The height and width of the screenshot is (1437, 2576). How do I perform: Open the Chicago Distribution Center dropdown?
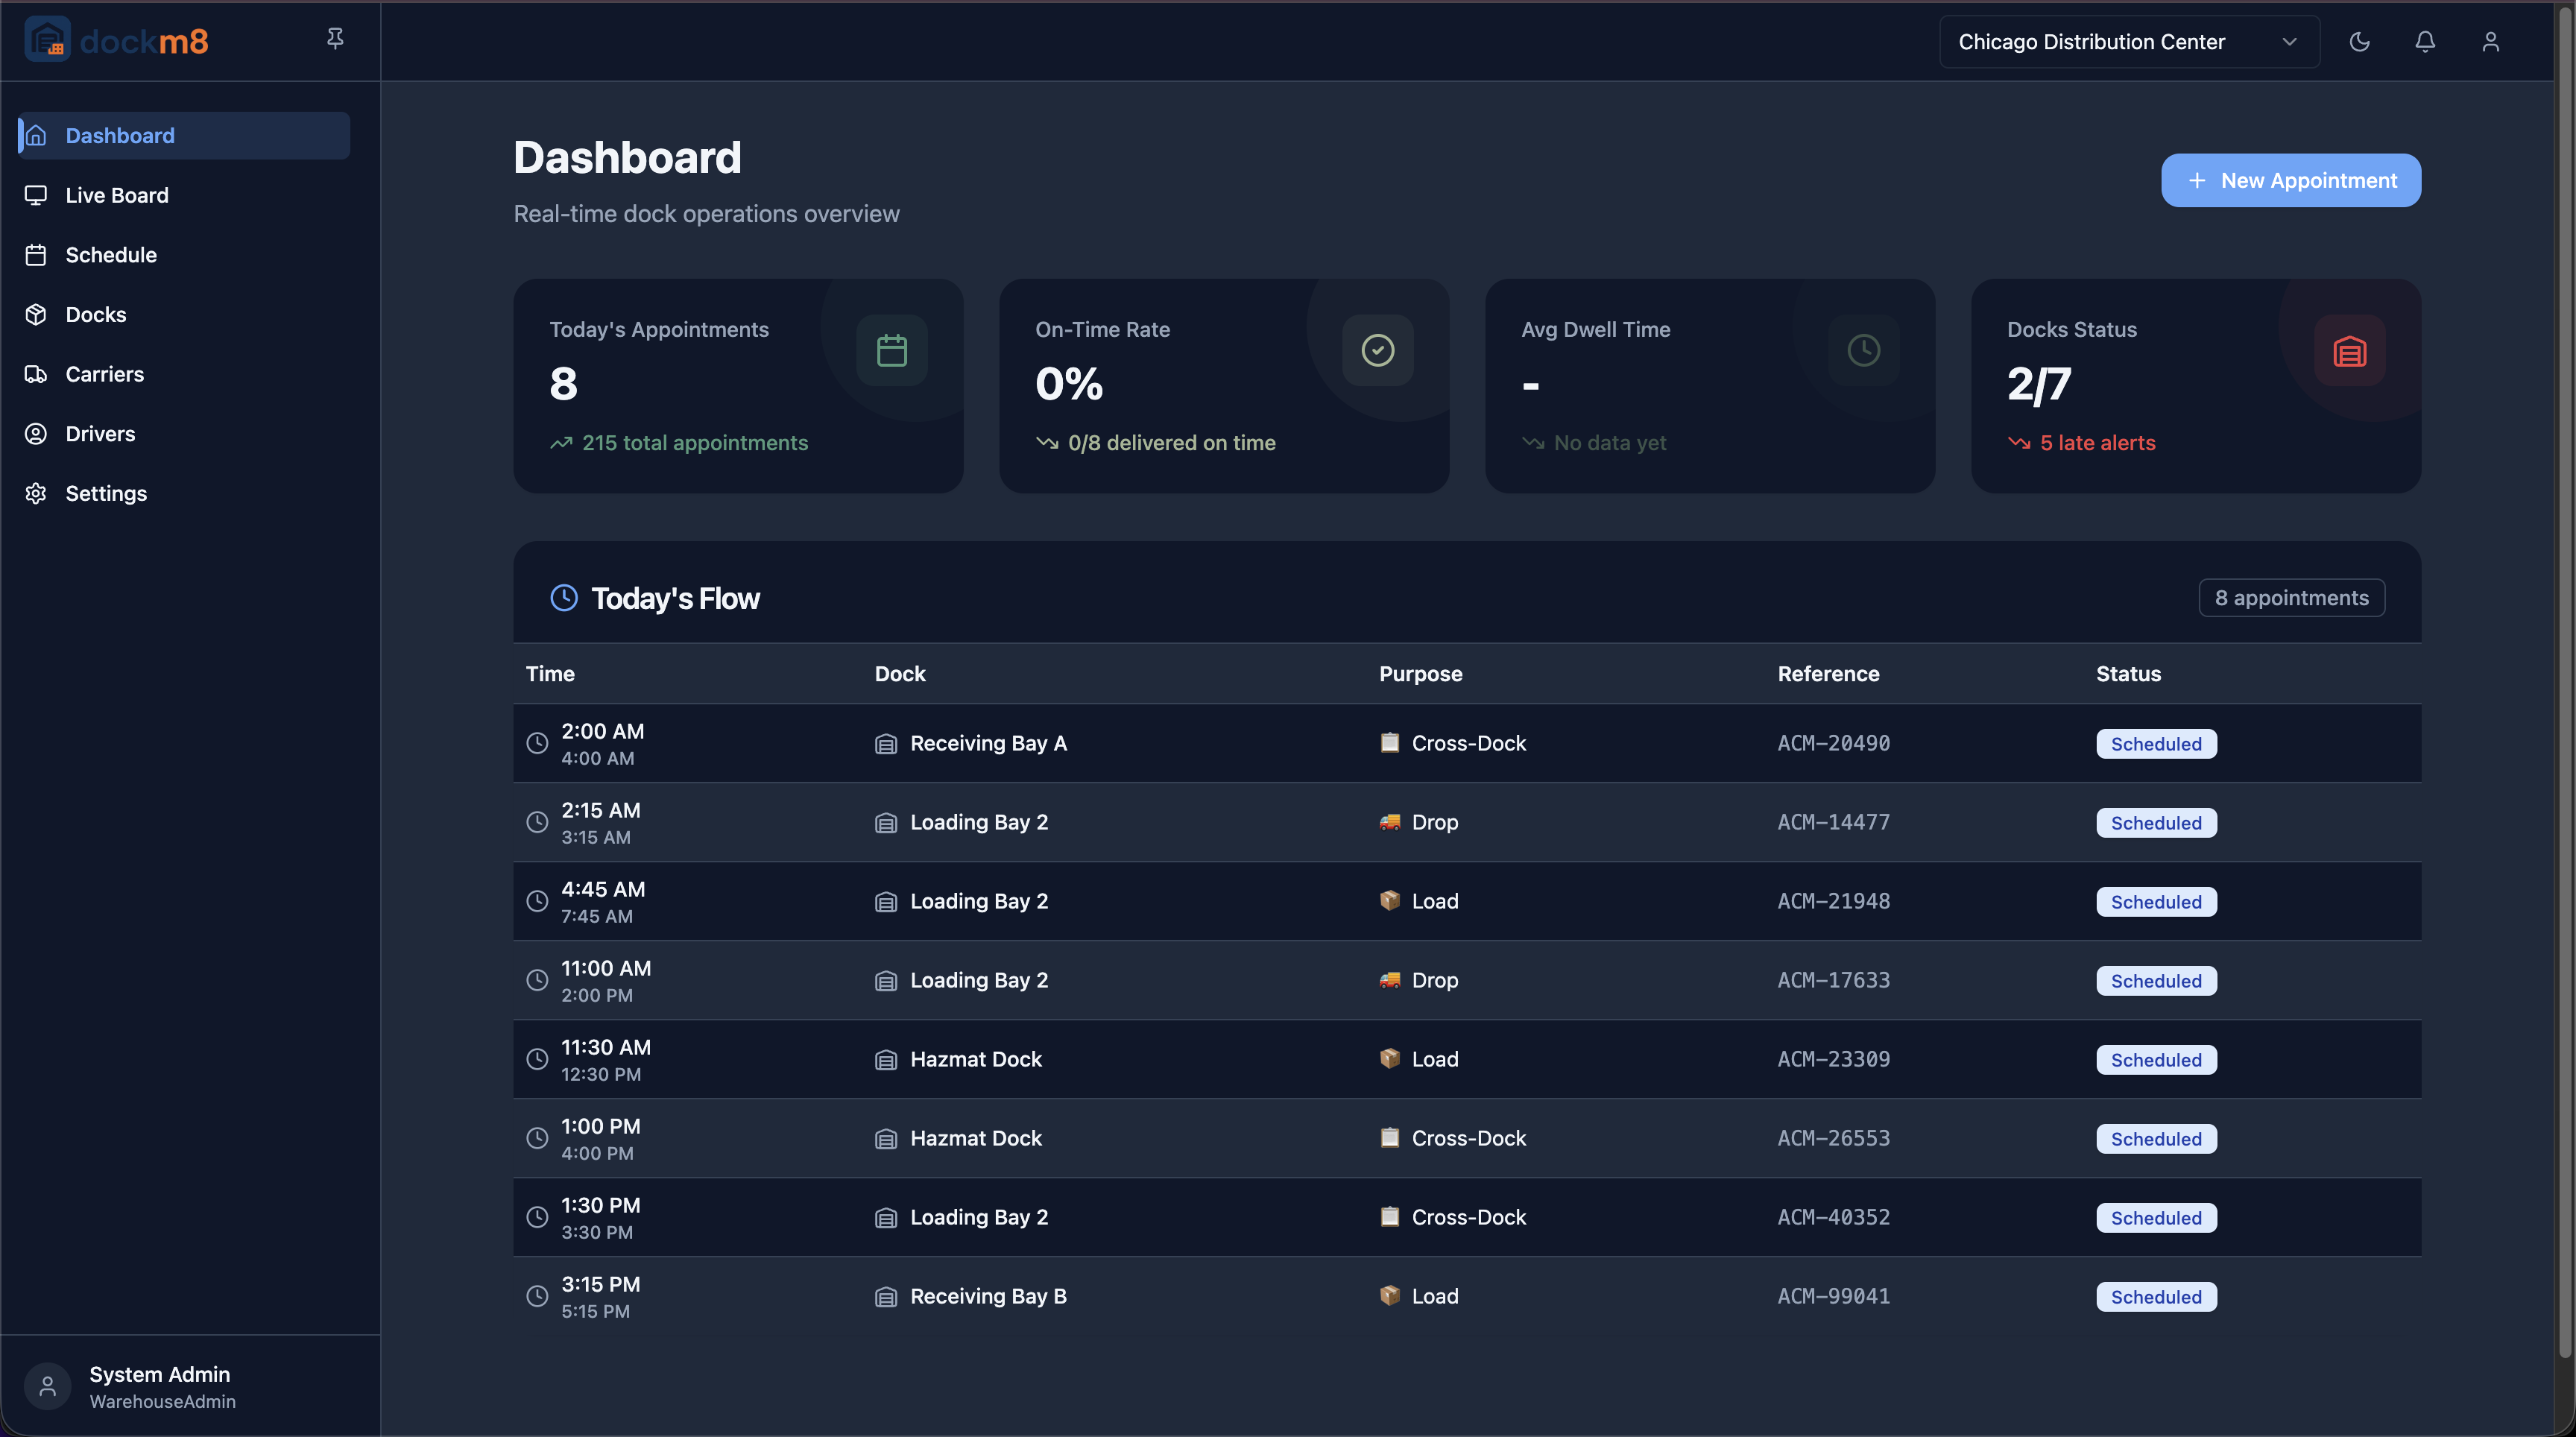[x=2128, y=41]
